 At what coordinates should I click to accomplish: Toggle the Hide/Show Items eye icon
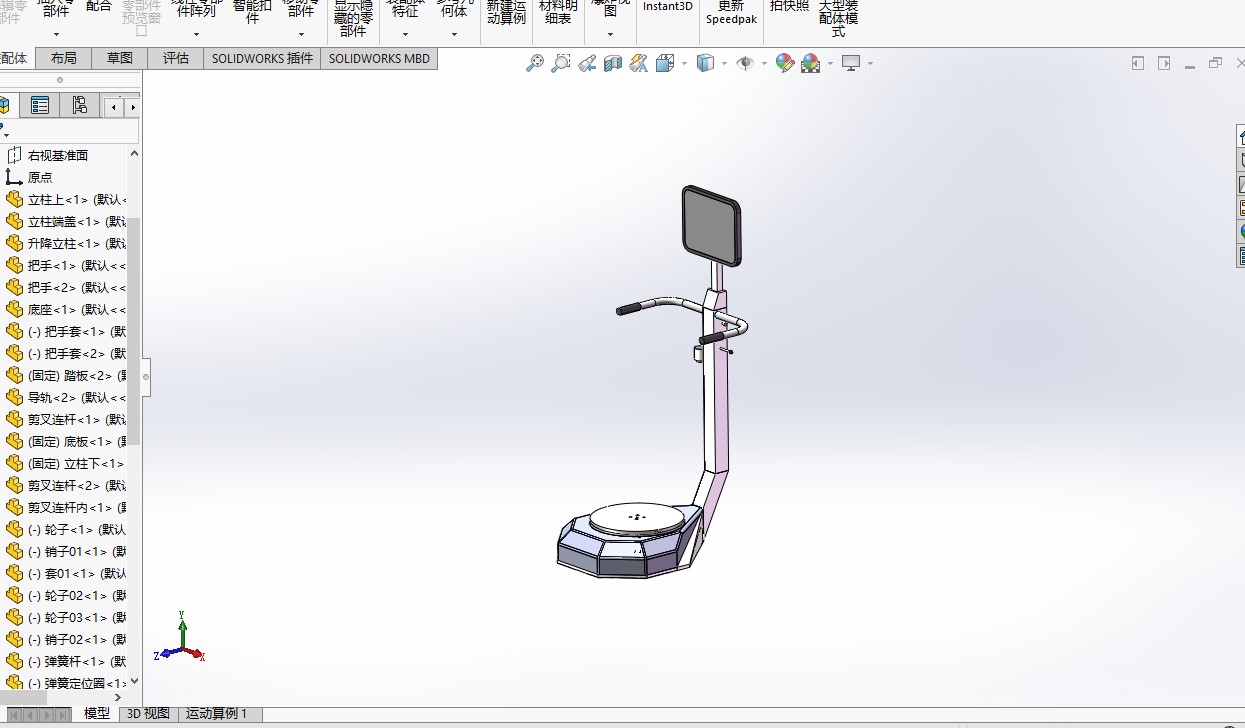click(745, 63)
